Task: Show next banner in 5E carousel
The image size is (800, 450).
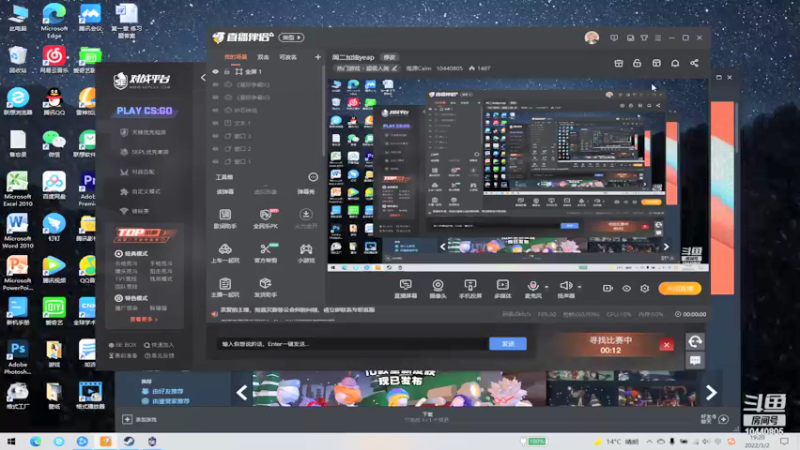Action: 711,392
